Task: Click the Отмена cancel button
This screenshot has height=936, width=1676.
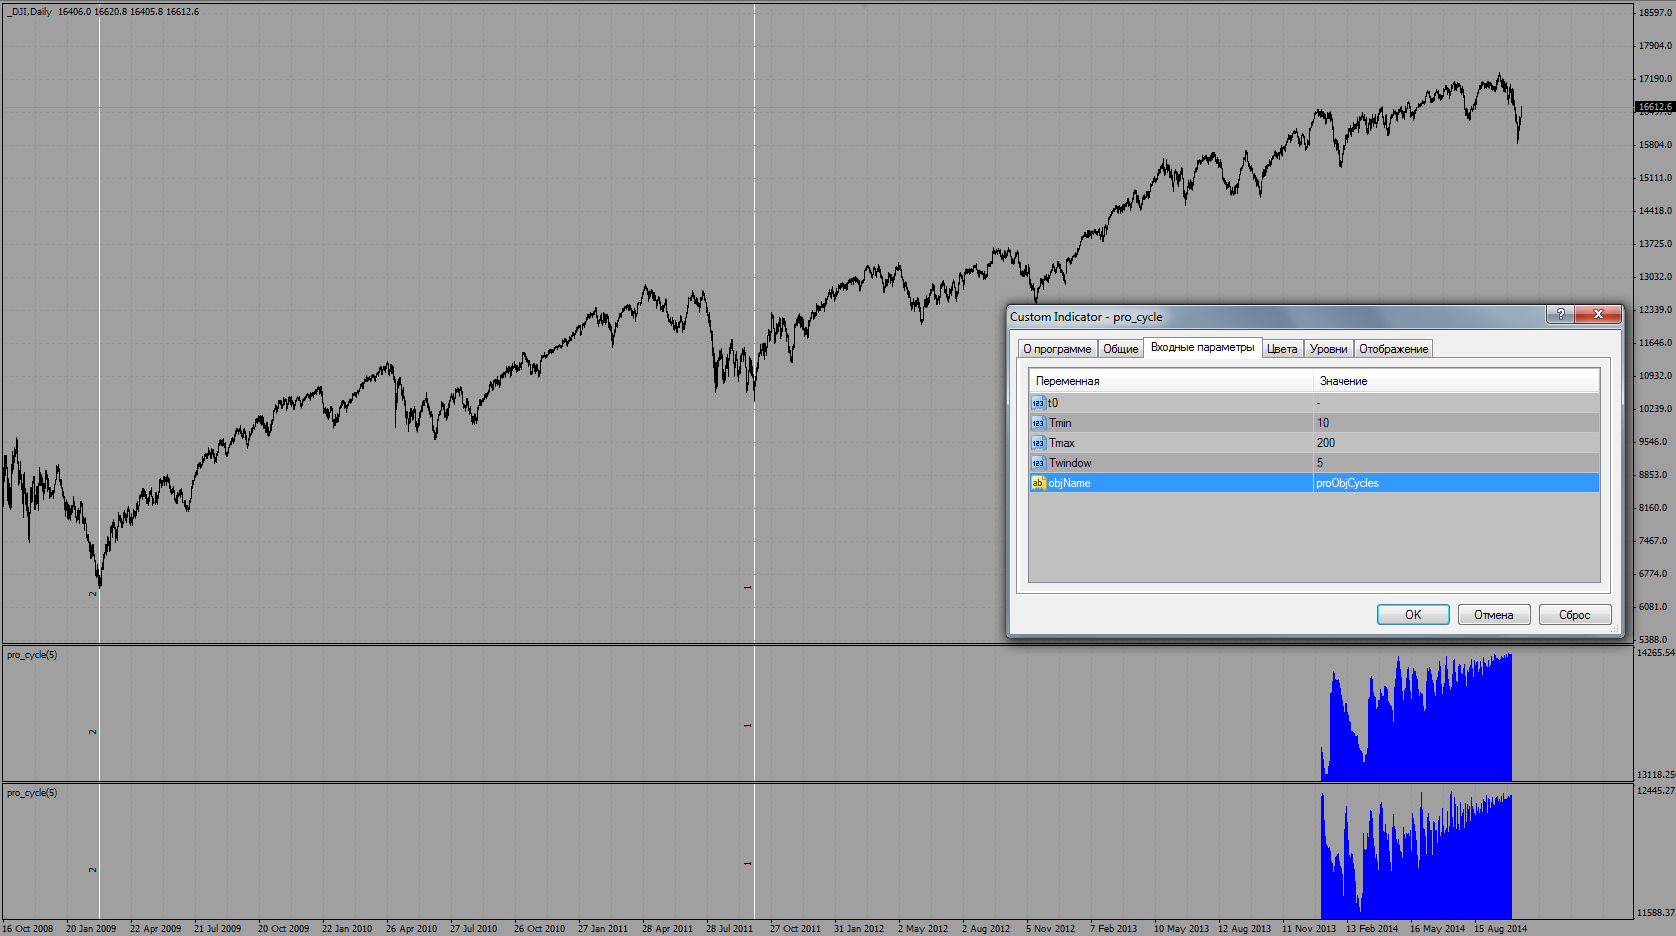Action: coord(1493,615)
